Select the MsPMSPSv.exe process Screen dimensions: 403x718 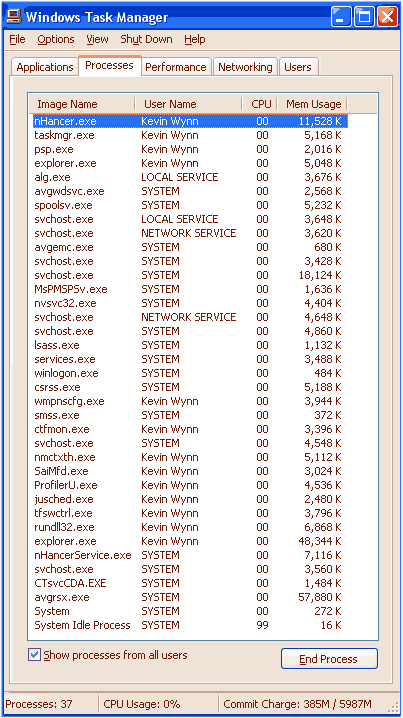coord(190,289)
